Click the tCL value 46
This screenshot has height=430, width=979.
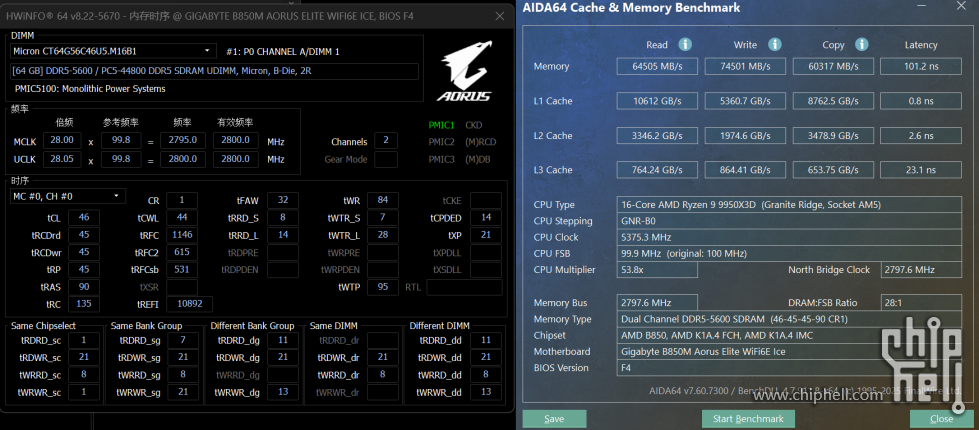(84, 218)
